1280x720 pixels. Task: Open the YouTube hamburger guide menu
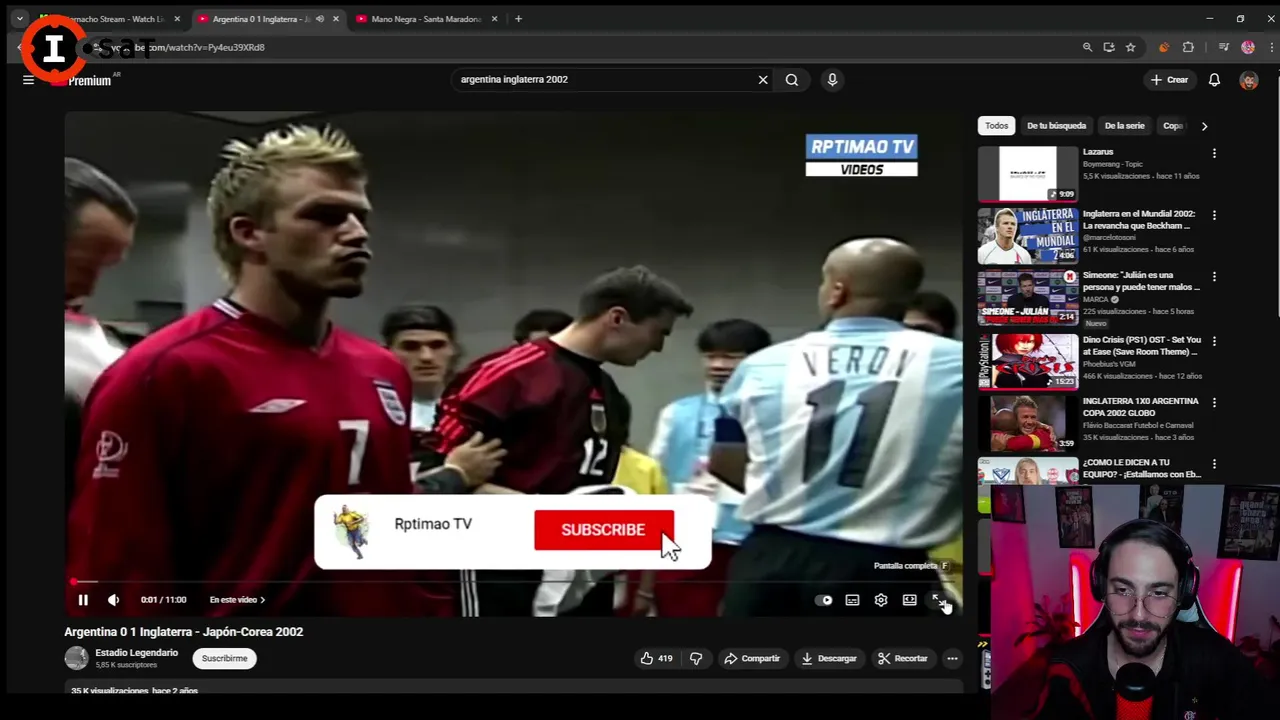pos(28,80)
